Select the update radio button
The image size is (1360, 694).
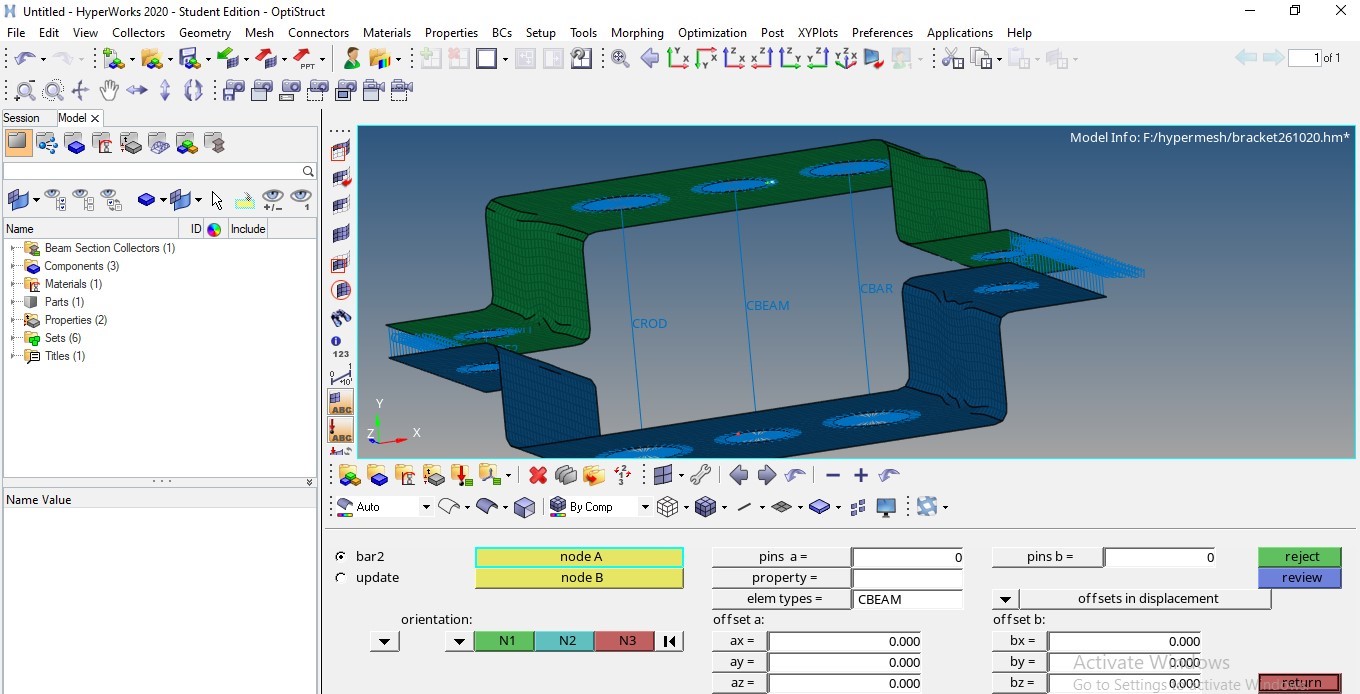pyautogui.click(x=341, y=578)
